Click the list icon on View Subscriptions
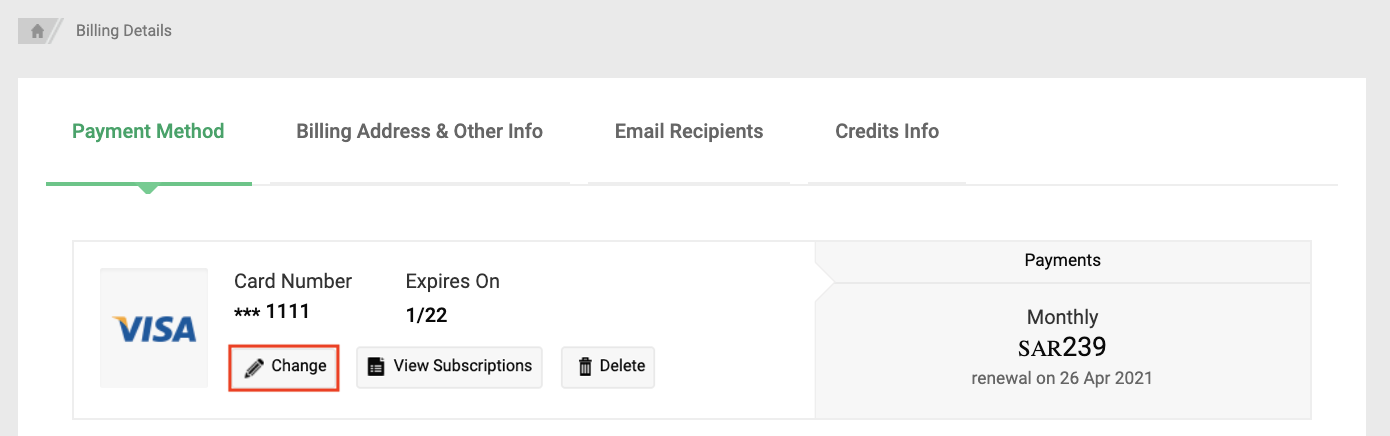 tap(376, 367)
